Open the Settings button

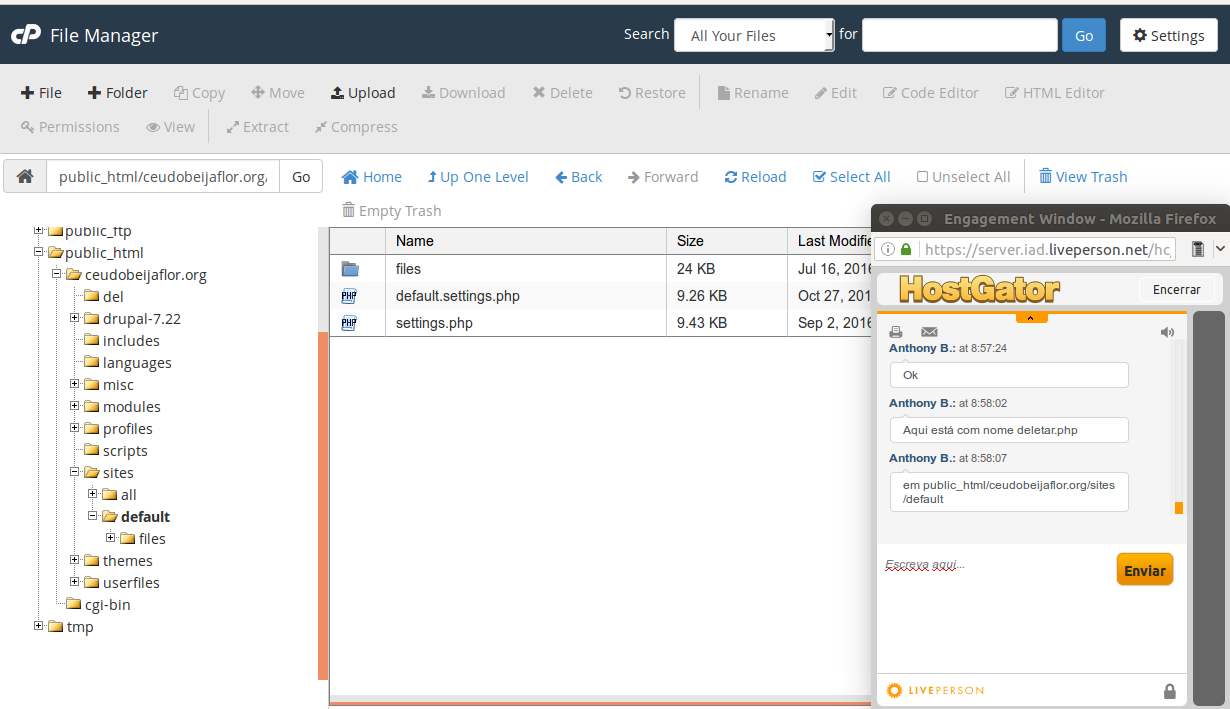[x=1168, y=35]
